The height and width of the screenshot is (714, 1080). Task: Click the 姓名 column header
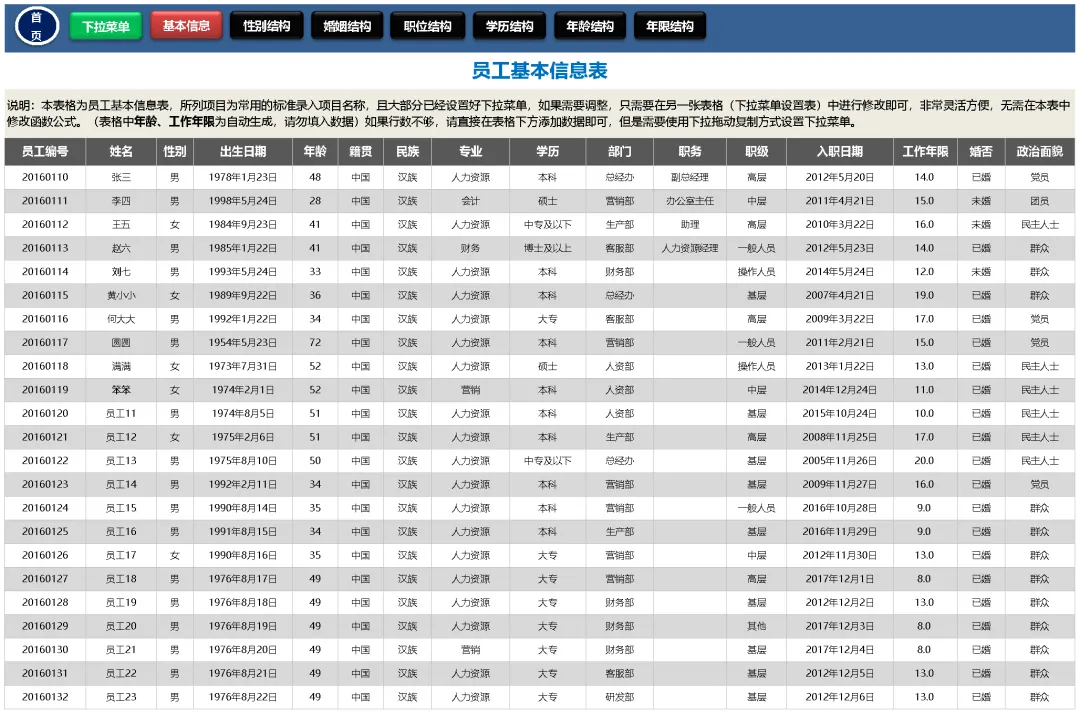click(x=121, y=151)
